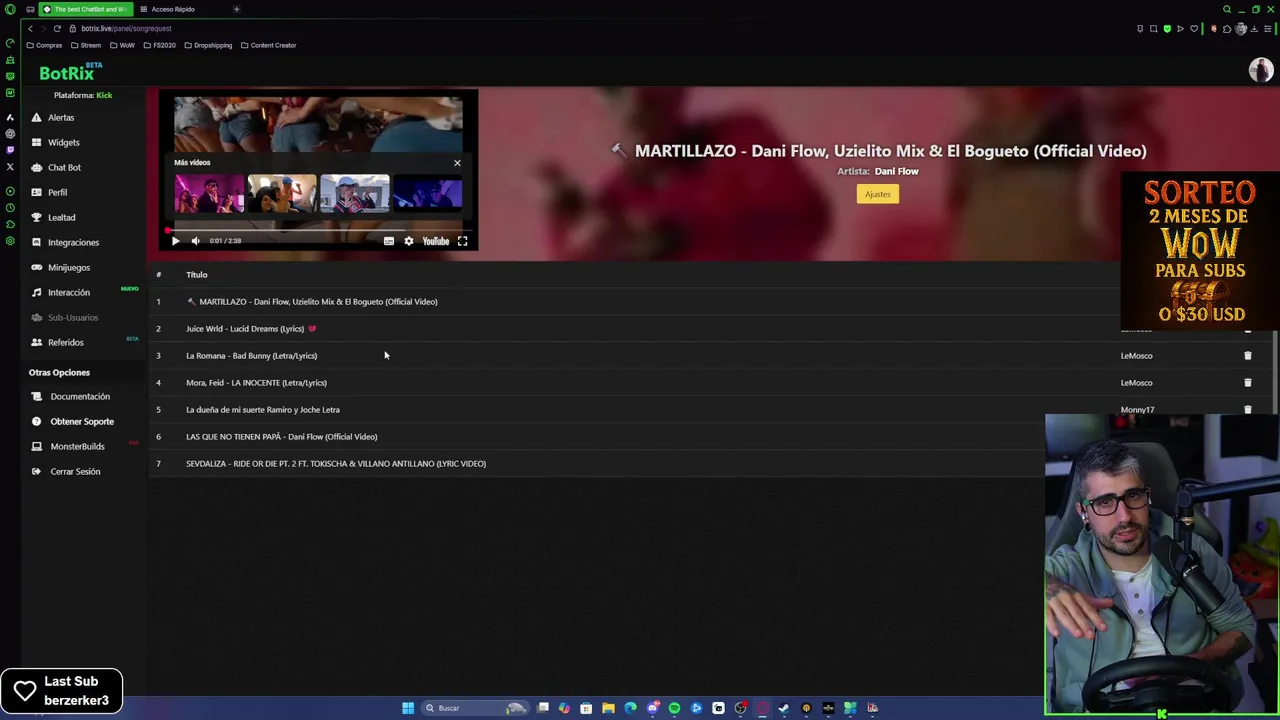Click the browser snapshot icon
Image resolution: width=1280 pixels, height=720 pixels.
point(1153,28)
